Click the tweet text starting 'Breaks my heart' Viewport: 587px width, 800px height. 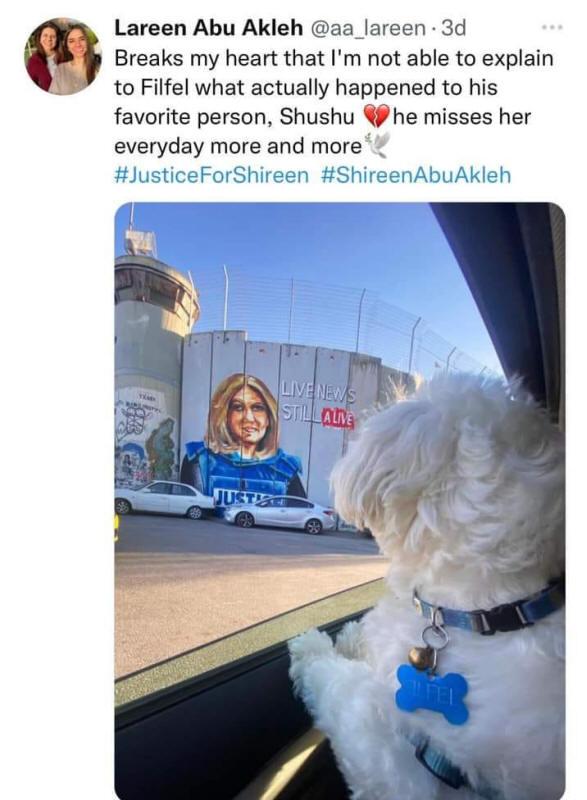click(334, 102)
